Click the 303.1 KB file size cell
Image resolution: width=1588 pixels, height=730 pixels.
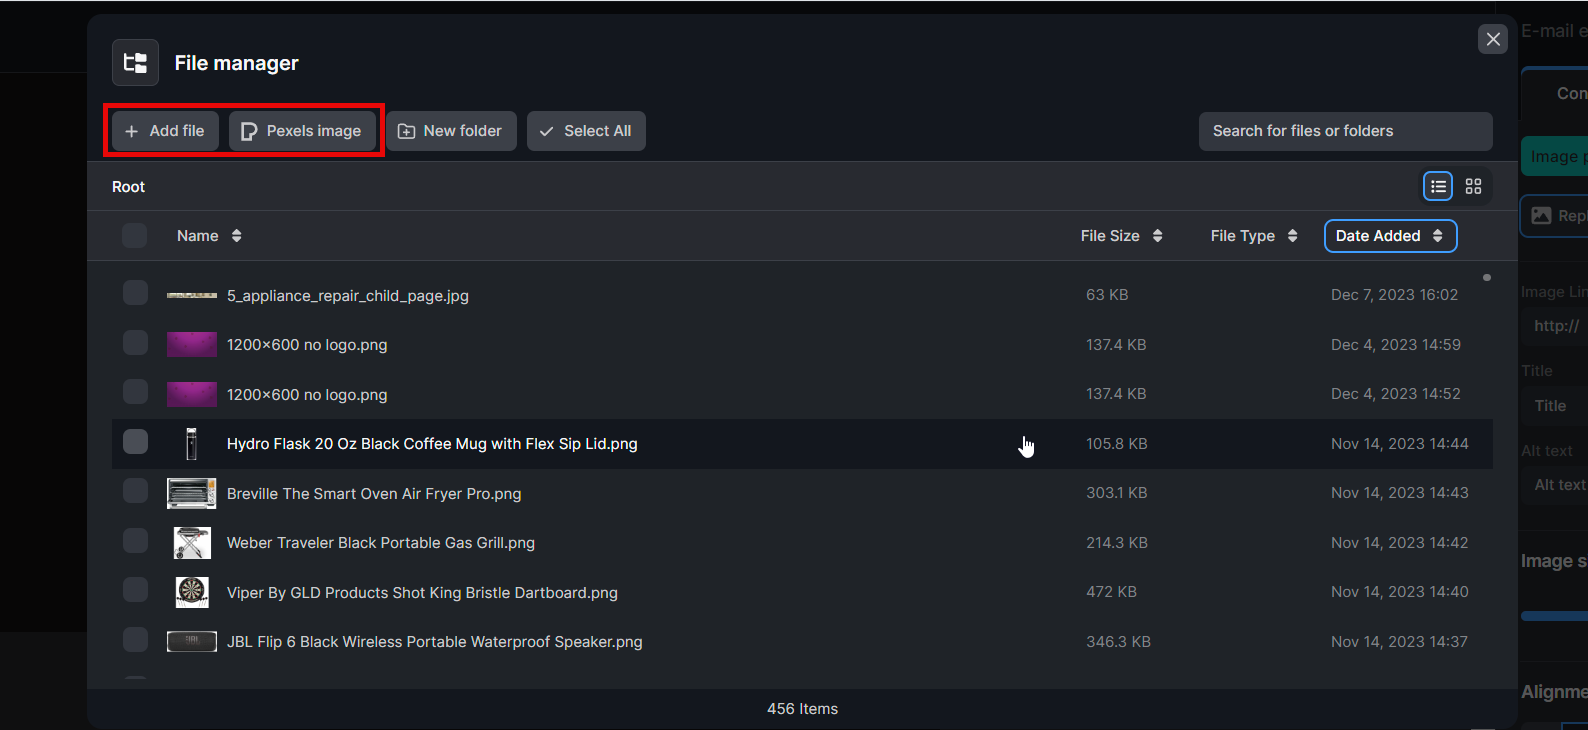point(1116,493)
